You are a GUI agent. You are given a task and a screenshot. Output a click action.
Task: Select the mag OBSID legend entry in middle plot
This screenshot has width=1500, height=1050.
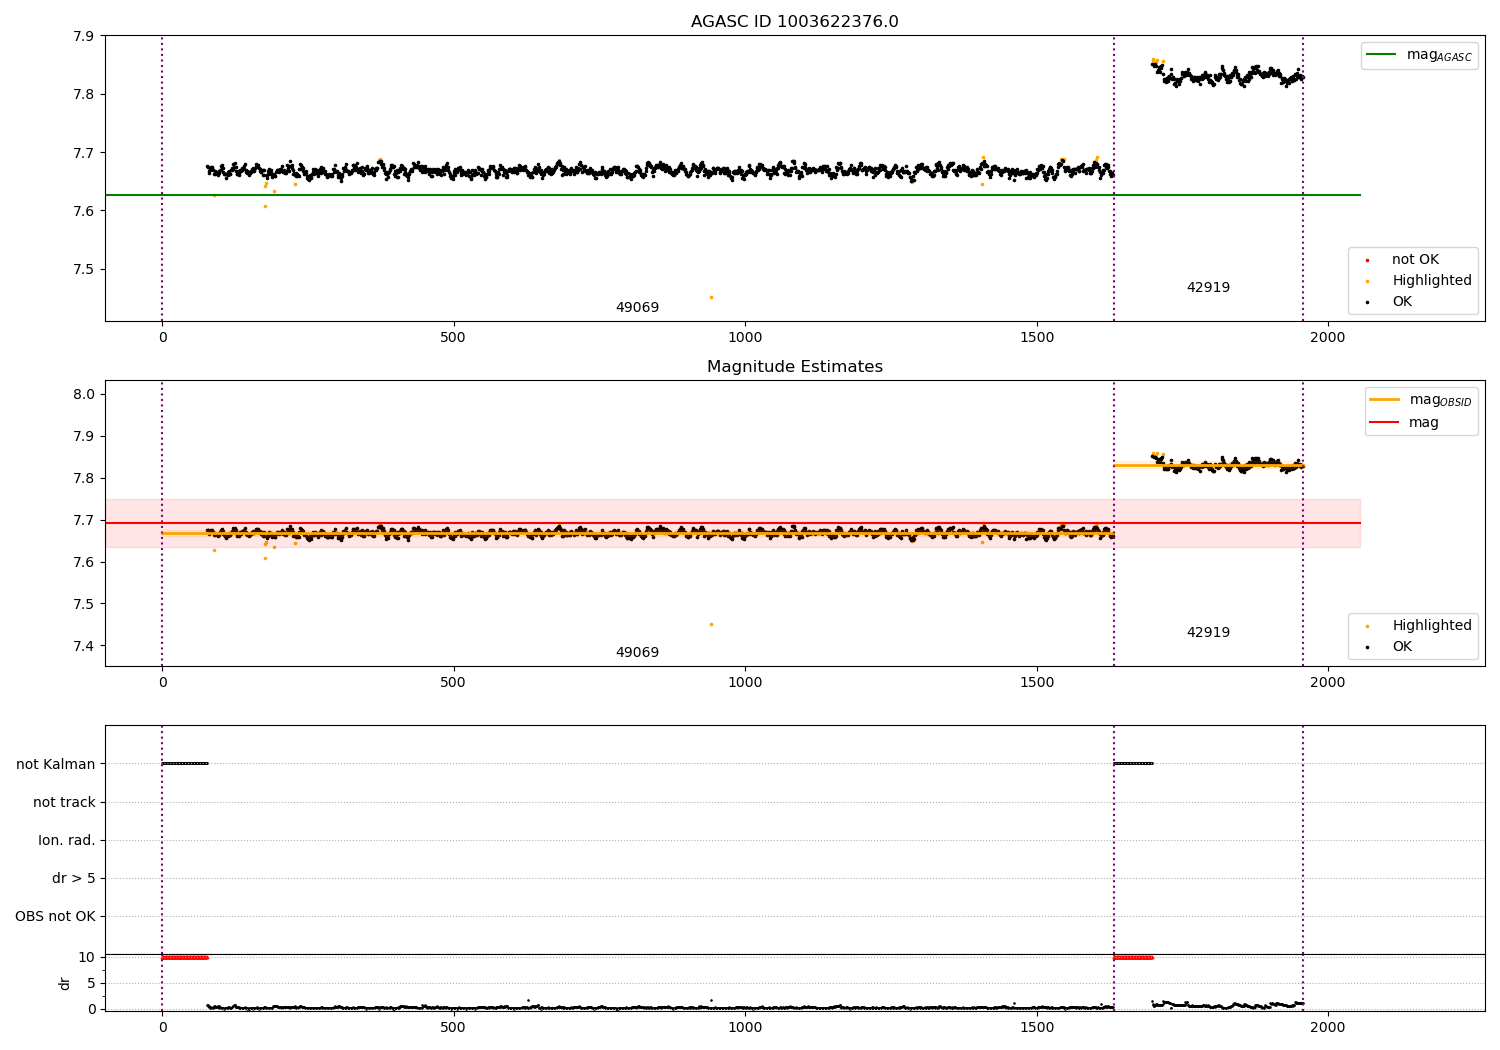click(x=1421, y=400)
